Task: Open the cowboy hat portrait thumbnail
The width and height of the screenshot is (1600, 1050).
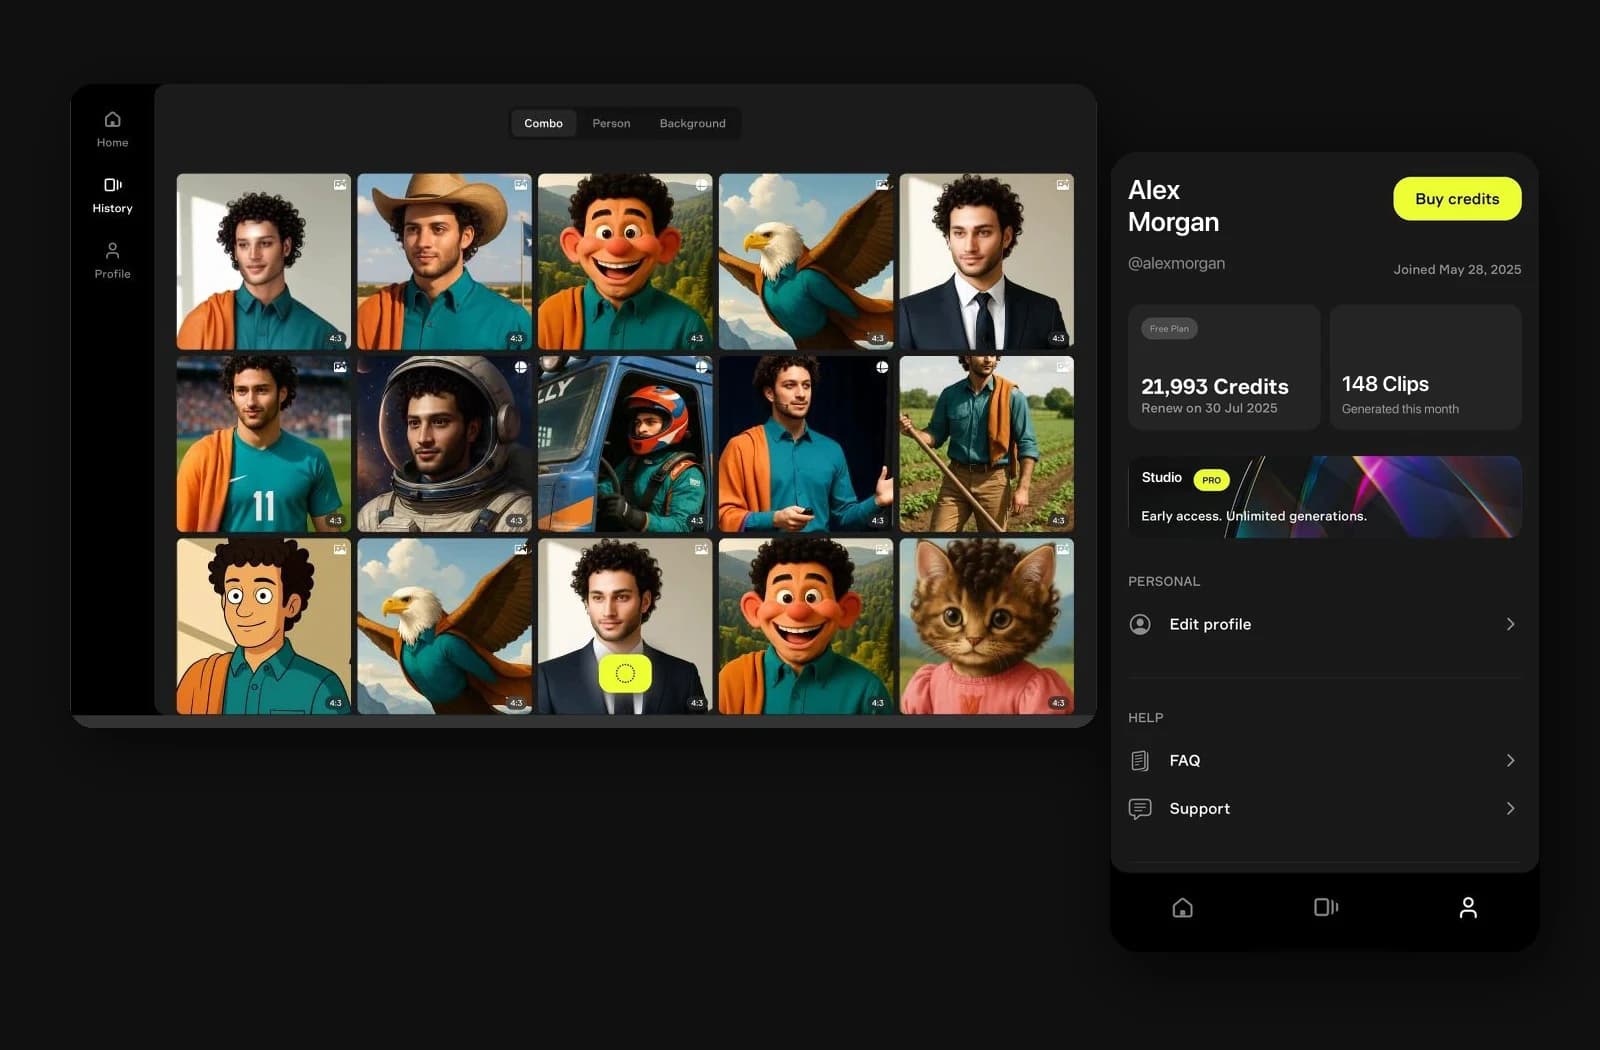Action: click(x=444, y=262)
